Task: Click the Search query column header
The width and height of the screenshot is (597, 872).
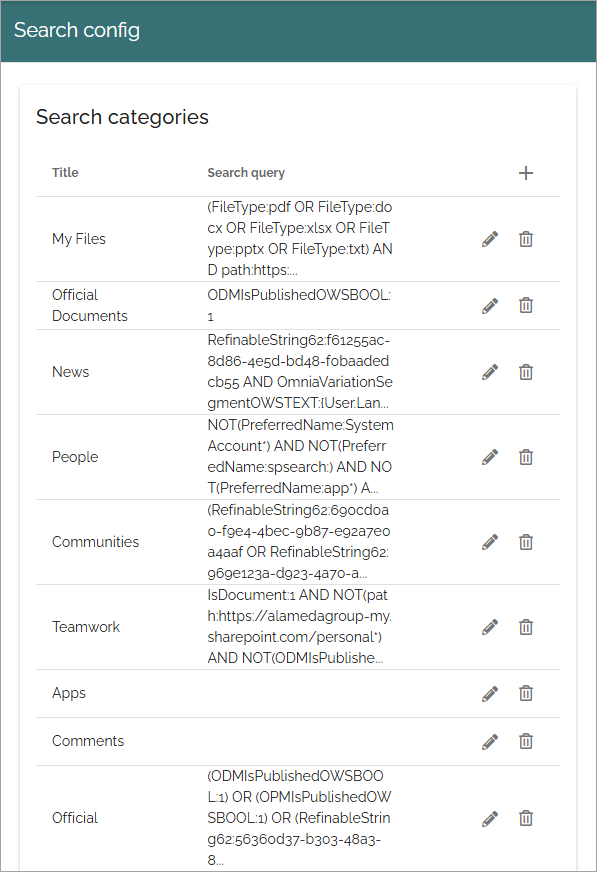Action: (x=246, y=173)
